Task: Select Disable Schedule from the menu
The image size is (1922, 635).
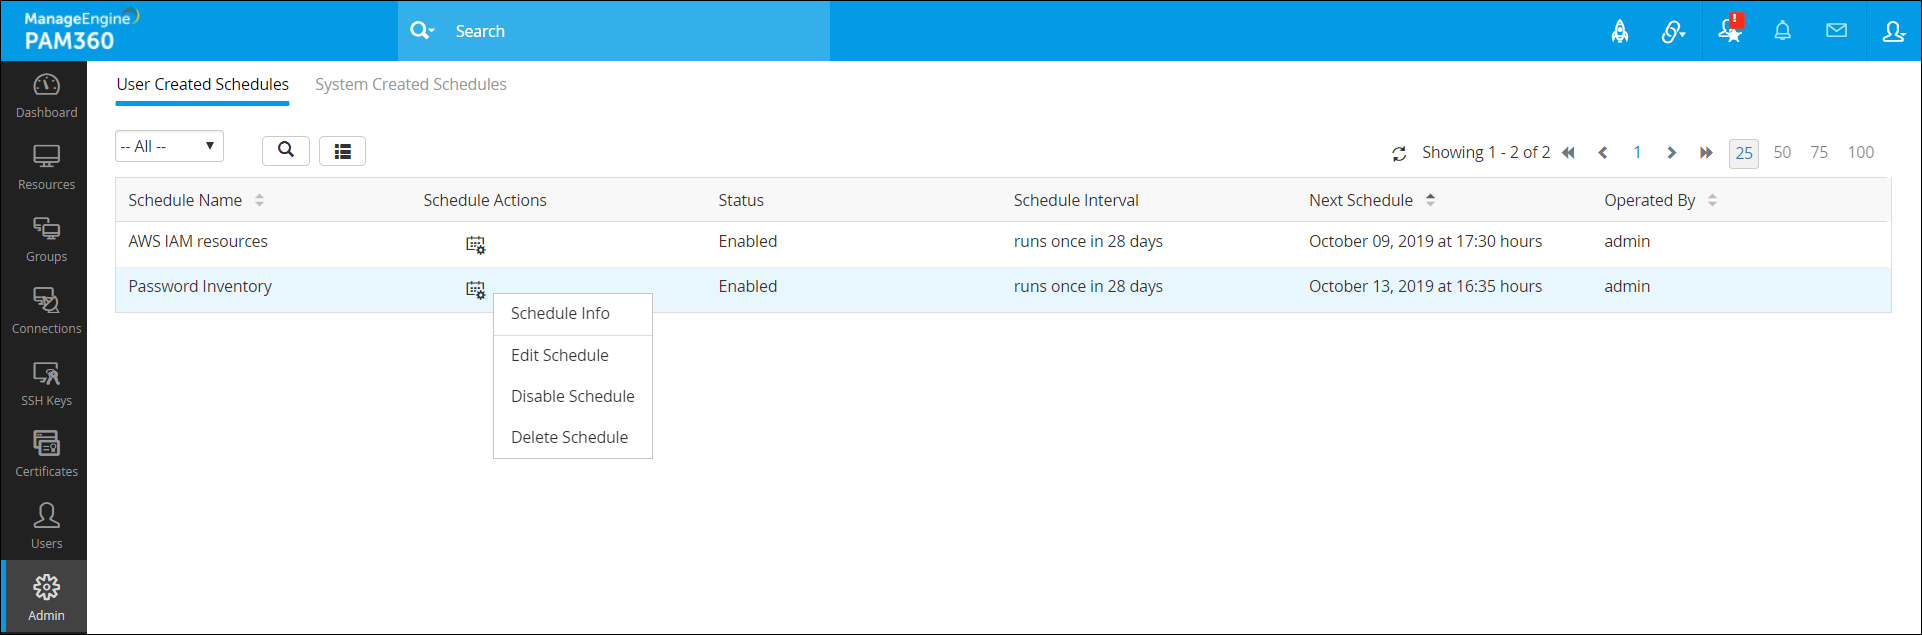Action: (x=572, y=396)
